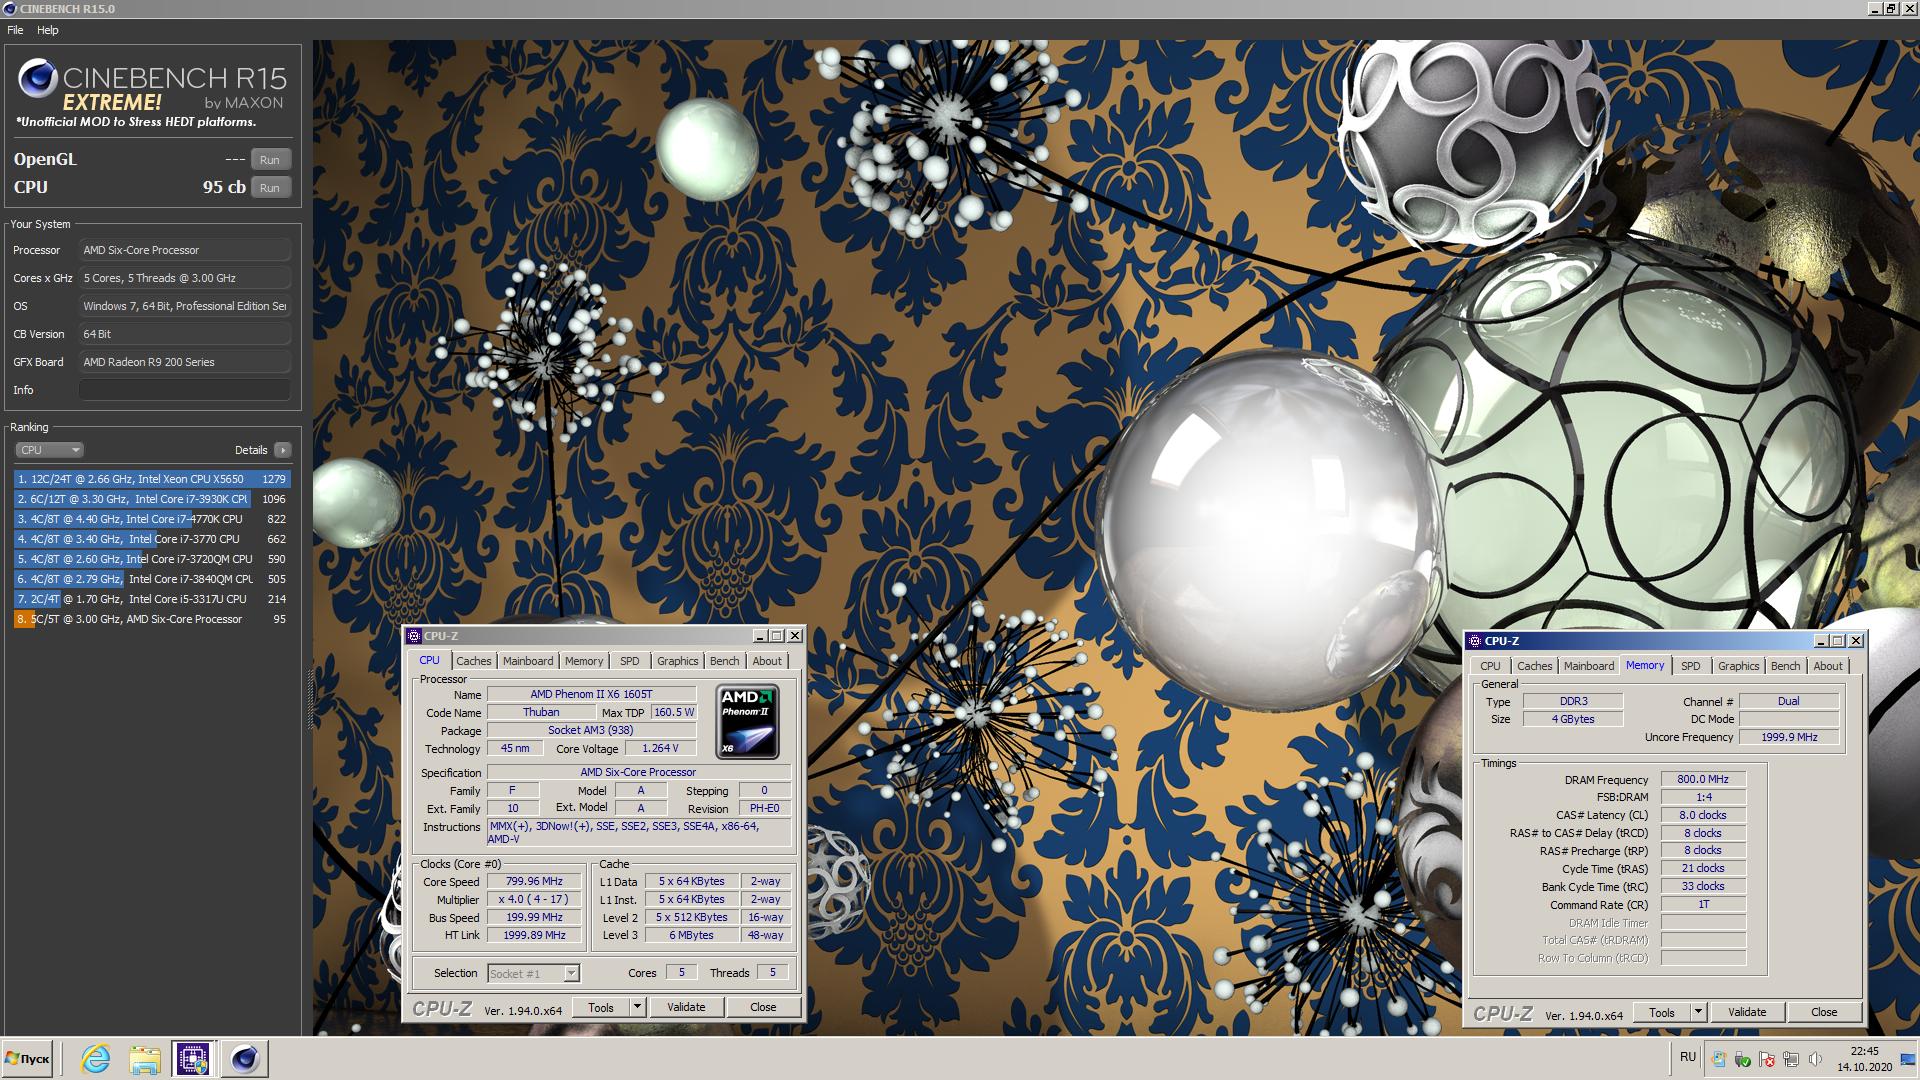
Task: Switch to Bench tab in right CPU-Z window
Action: point(1786,666)
